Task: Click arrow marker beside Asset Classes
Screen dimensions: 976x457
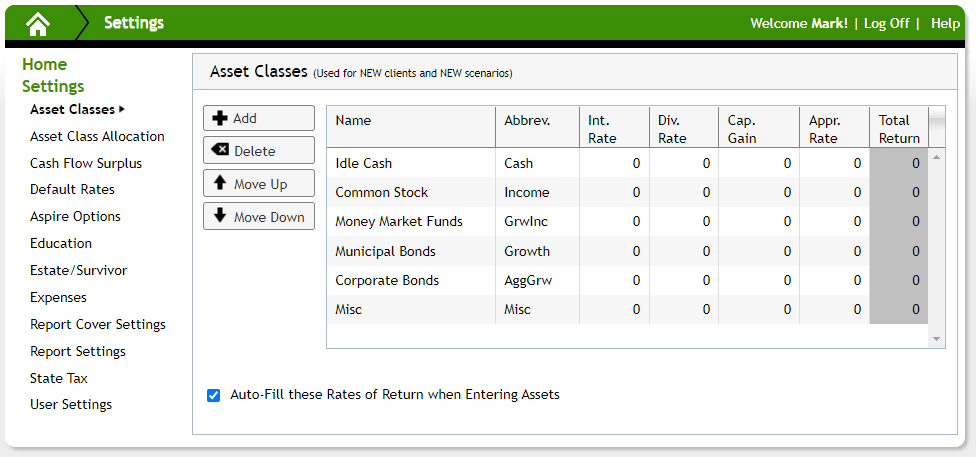Action: click(122, 109)
